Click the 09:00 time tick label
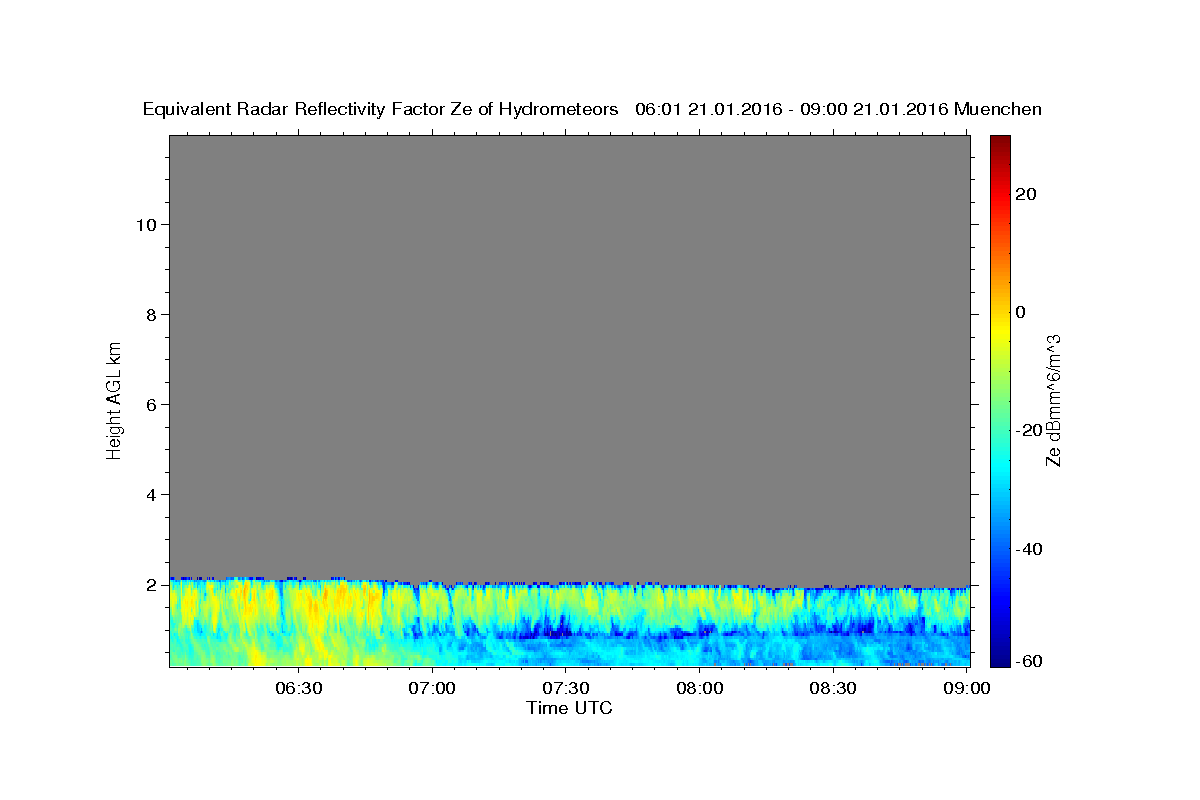The width and height of the screenshot is (1200, 800). [968, 688]
